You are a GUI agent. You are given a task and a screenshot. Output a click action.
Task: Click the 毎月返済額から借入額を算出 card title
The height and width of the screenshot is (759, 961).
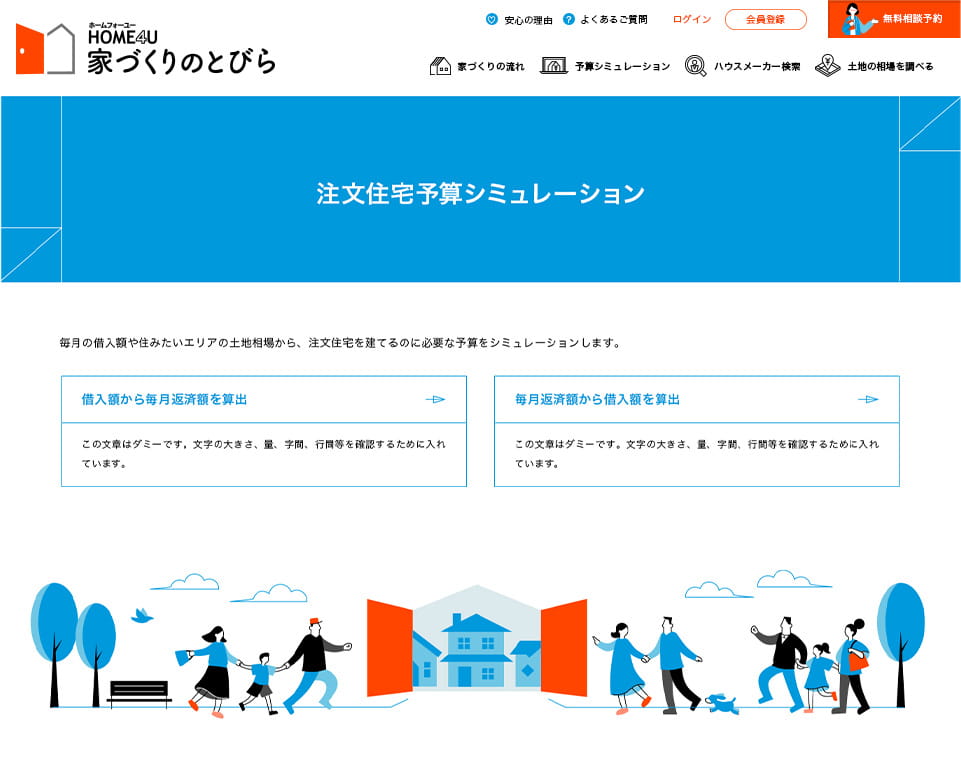[598, 400]
